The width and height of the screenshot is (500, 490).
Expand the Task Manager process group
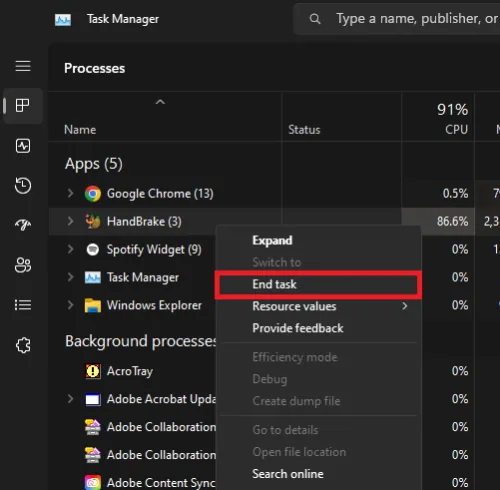pyautogui.click(x=70, y=277)
